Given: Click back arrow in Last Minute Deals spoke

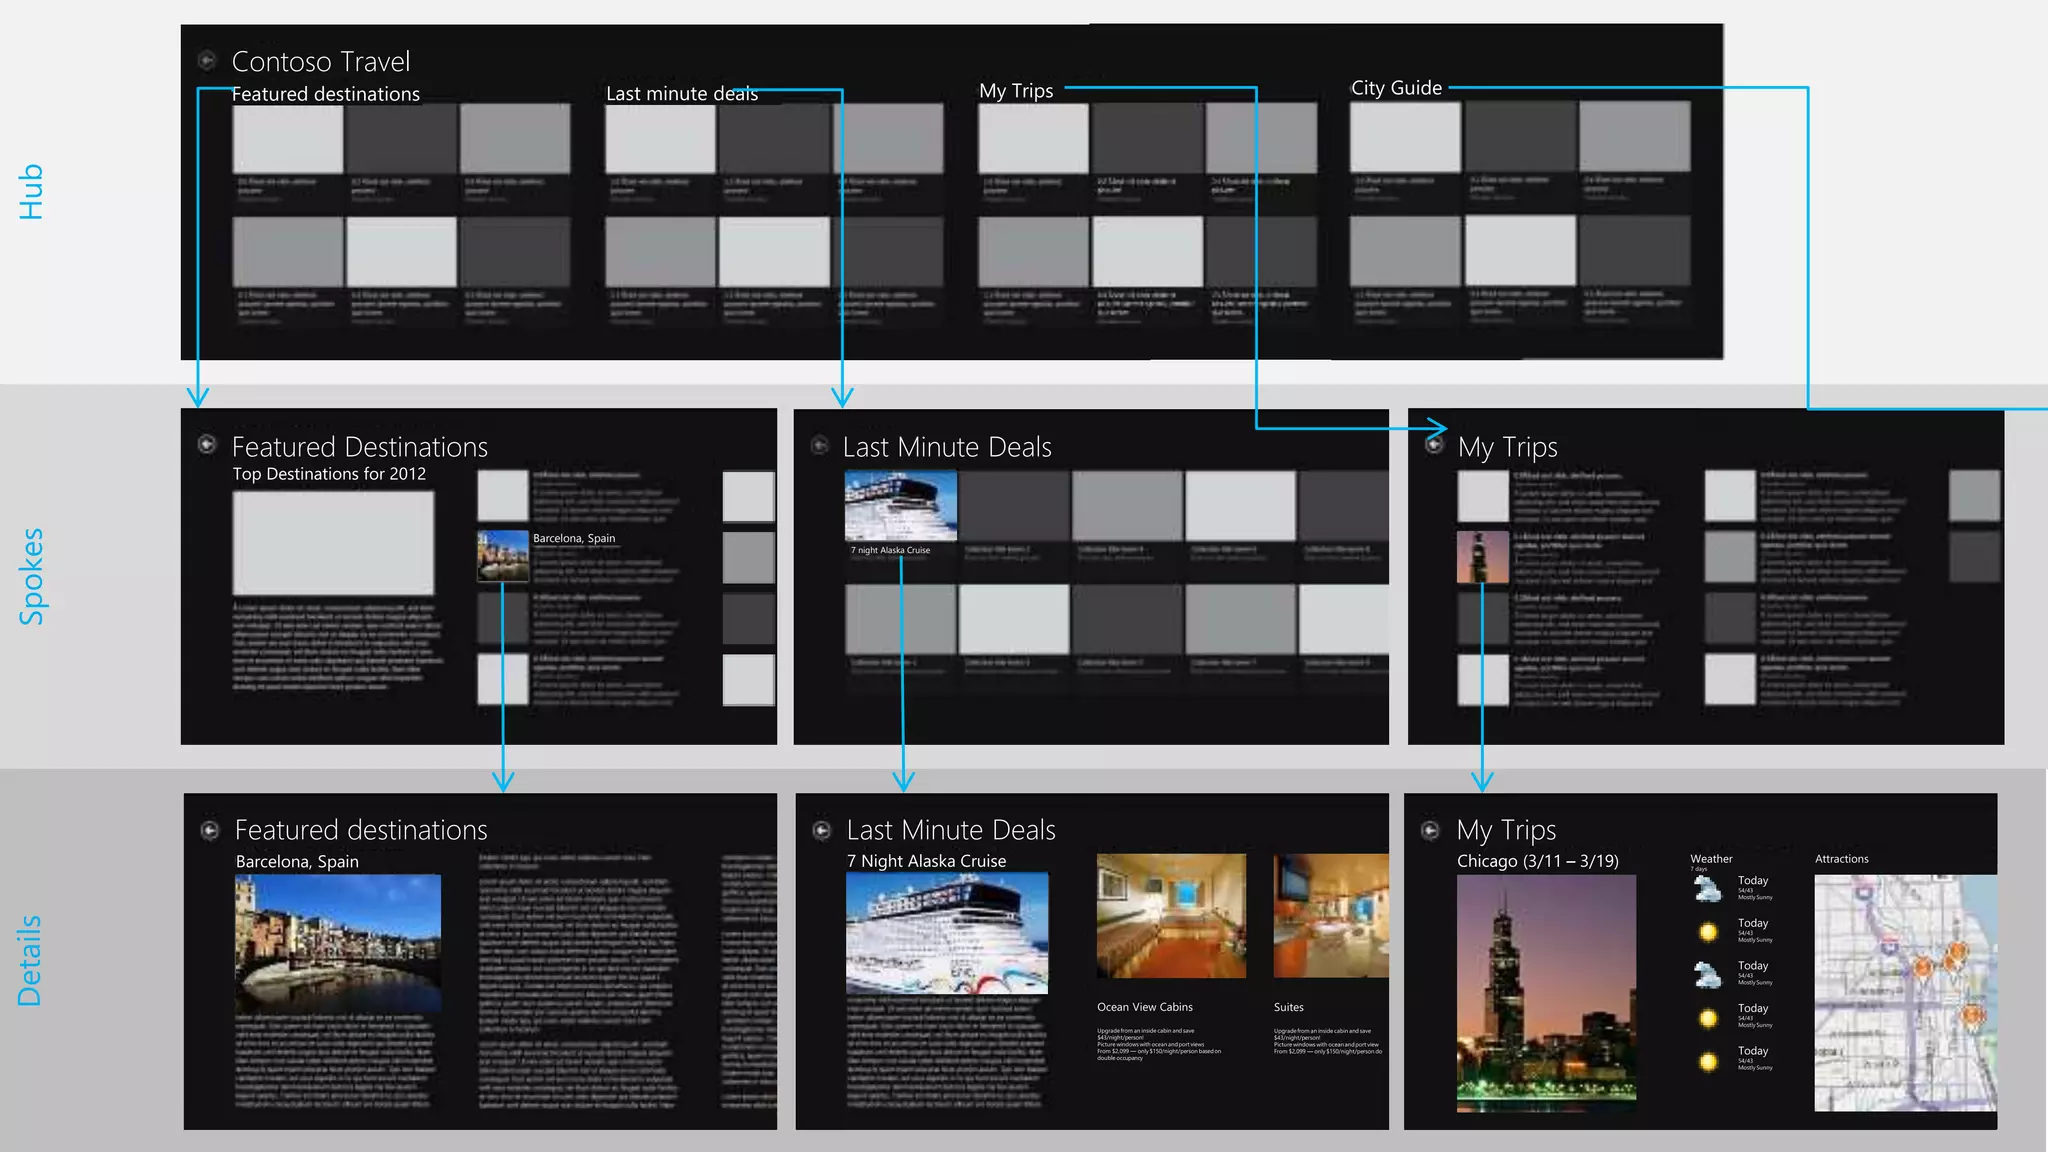Looking at the screenshot, I should point(819,445).
